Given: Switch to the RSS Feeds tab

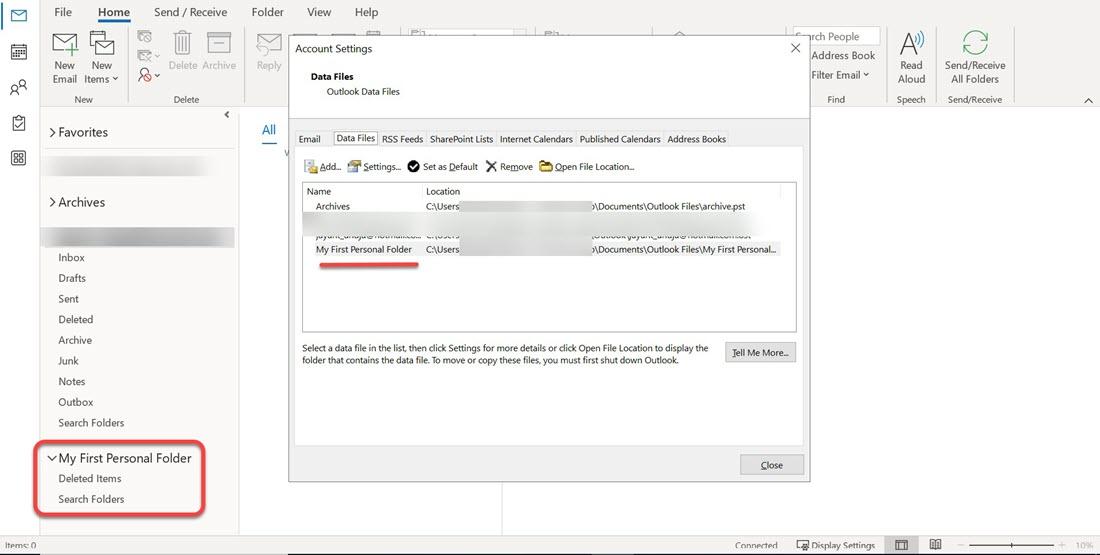Looking at the screenshot, I should tap(402, 139).
